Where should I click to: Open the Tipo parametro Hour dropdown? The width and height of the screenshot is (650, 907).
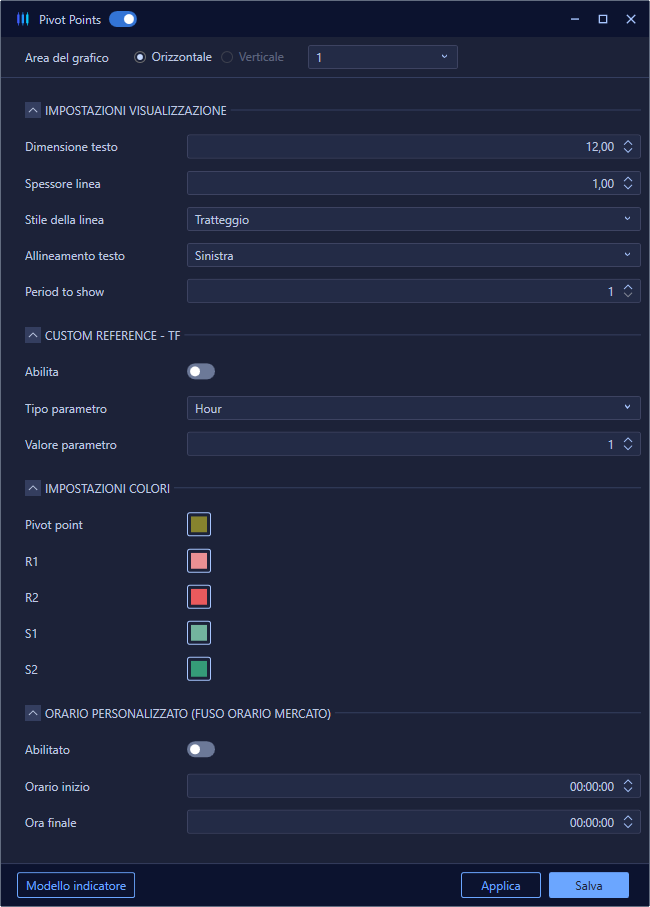tap(413, 408)
